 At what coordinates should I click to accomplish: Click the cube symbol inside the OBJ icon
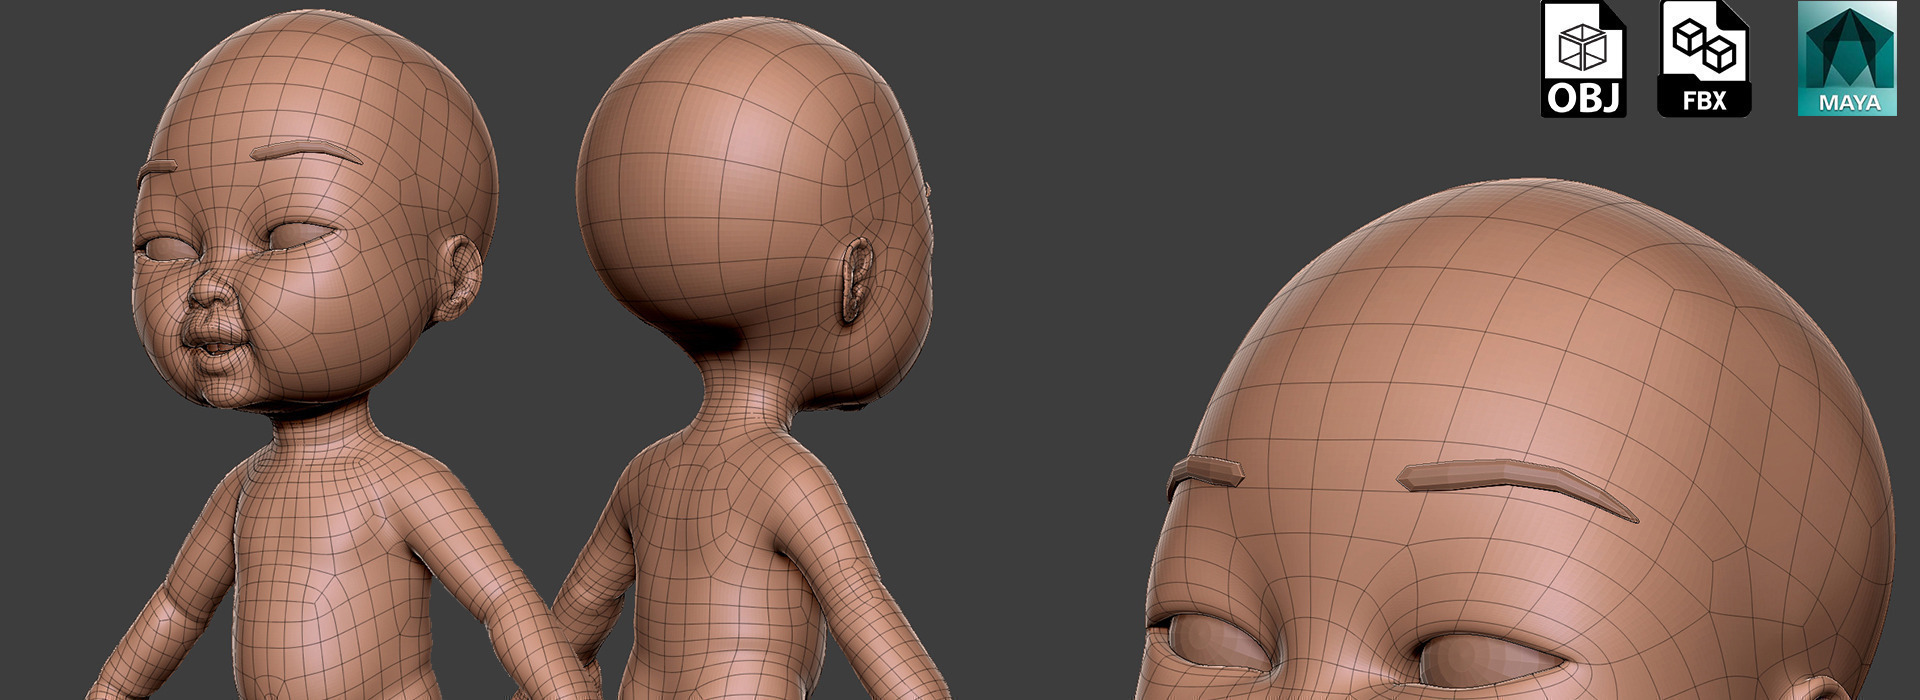click(1582, 45)
